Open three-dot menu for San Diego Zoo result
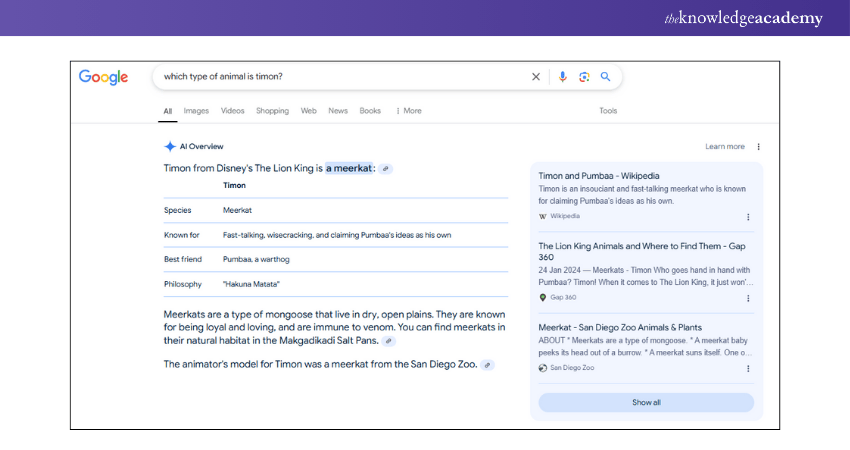This screenshot has height=450, width=850. [748, 369]
